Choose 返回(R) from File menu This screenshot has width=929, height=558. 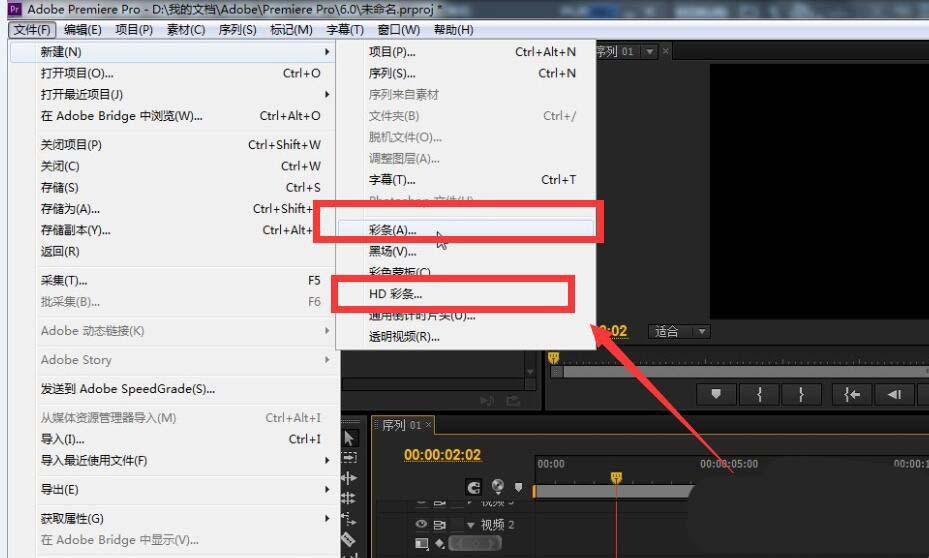173,251
